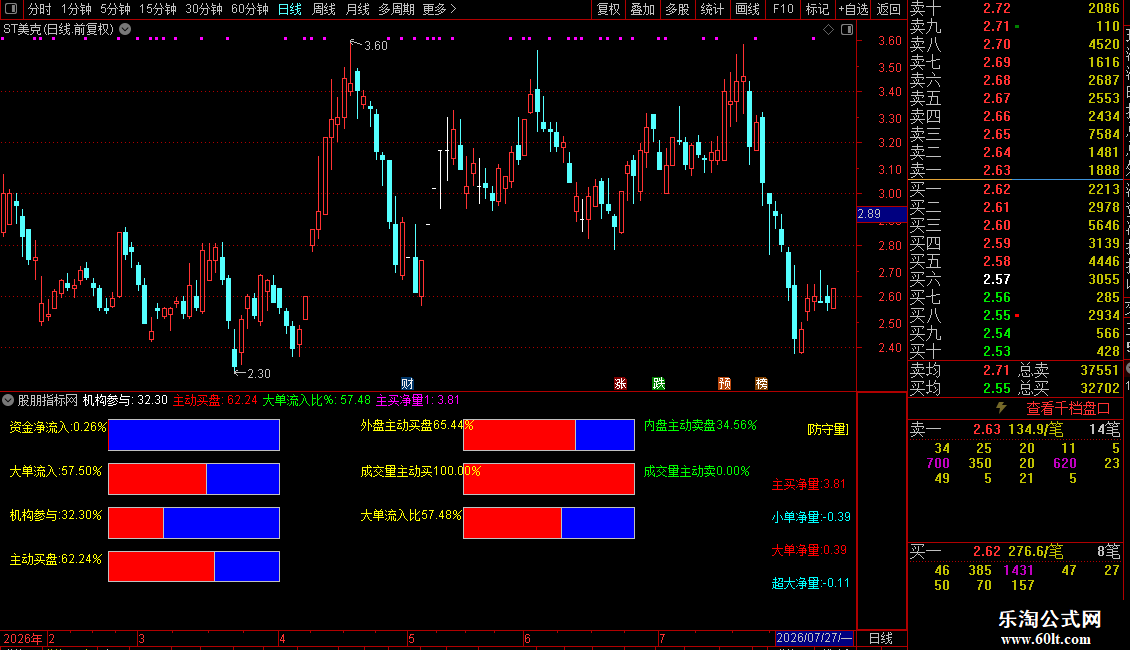Select the 5分钟 period

point(115,9)
